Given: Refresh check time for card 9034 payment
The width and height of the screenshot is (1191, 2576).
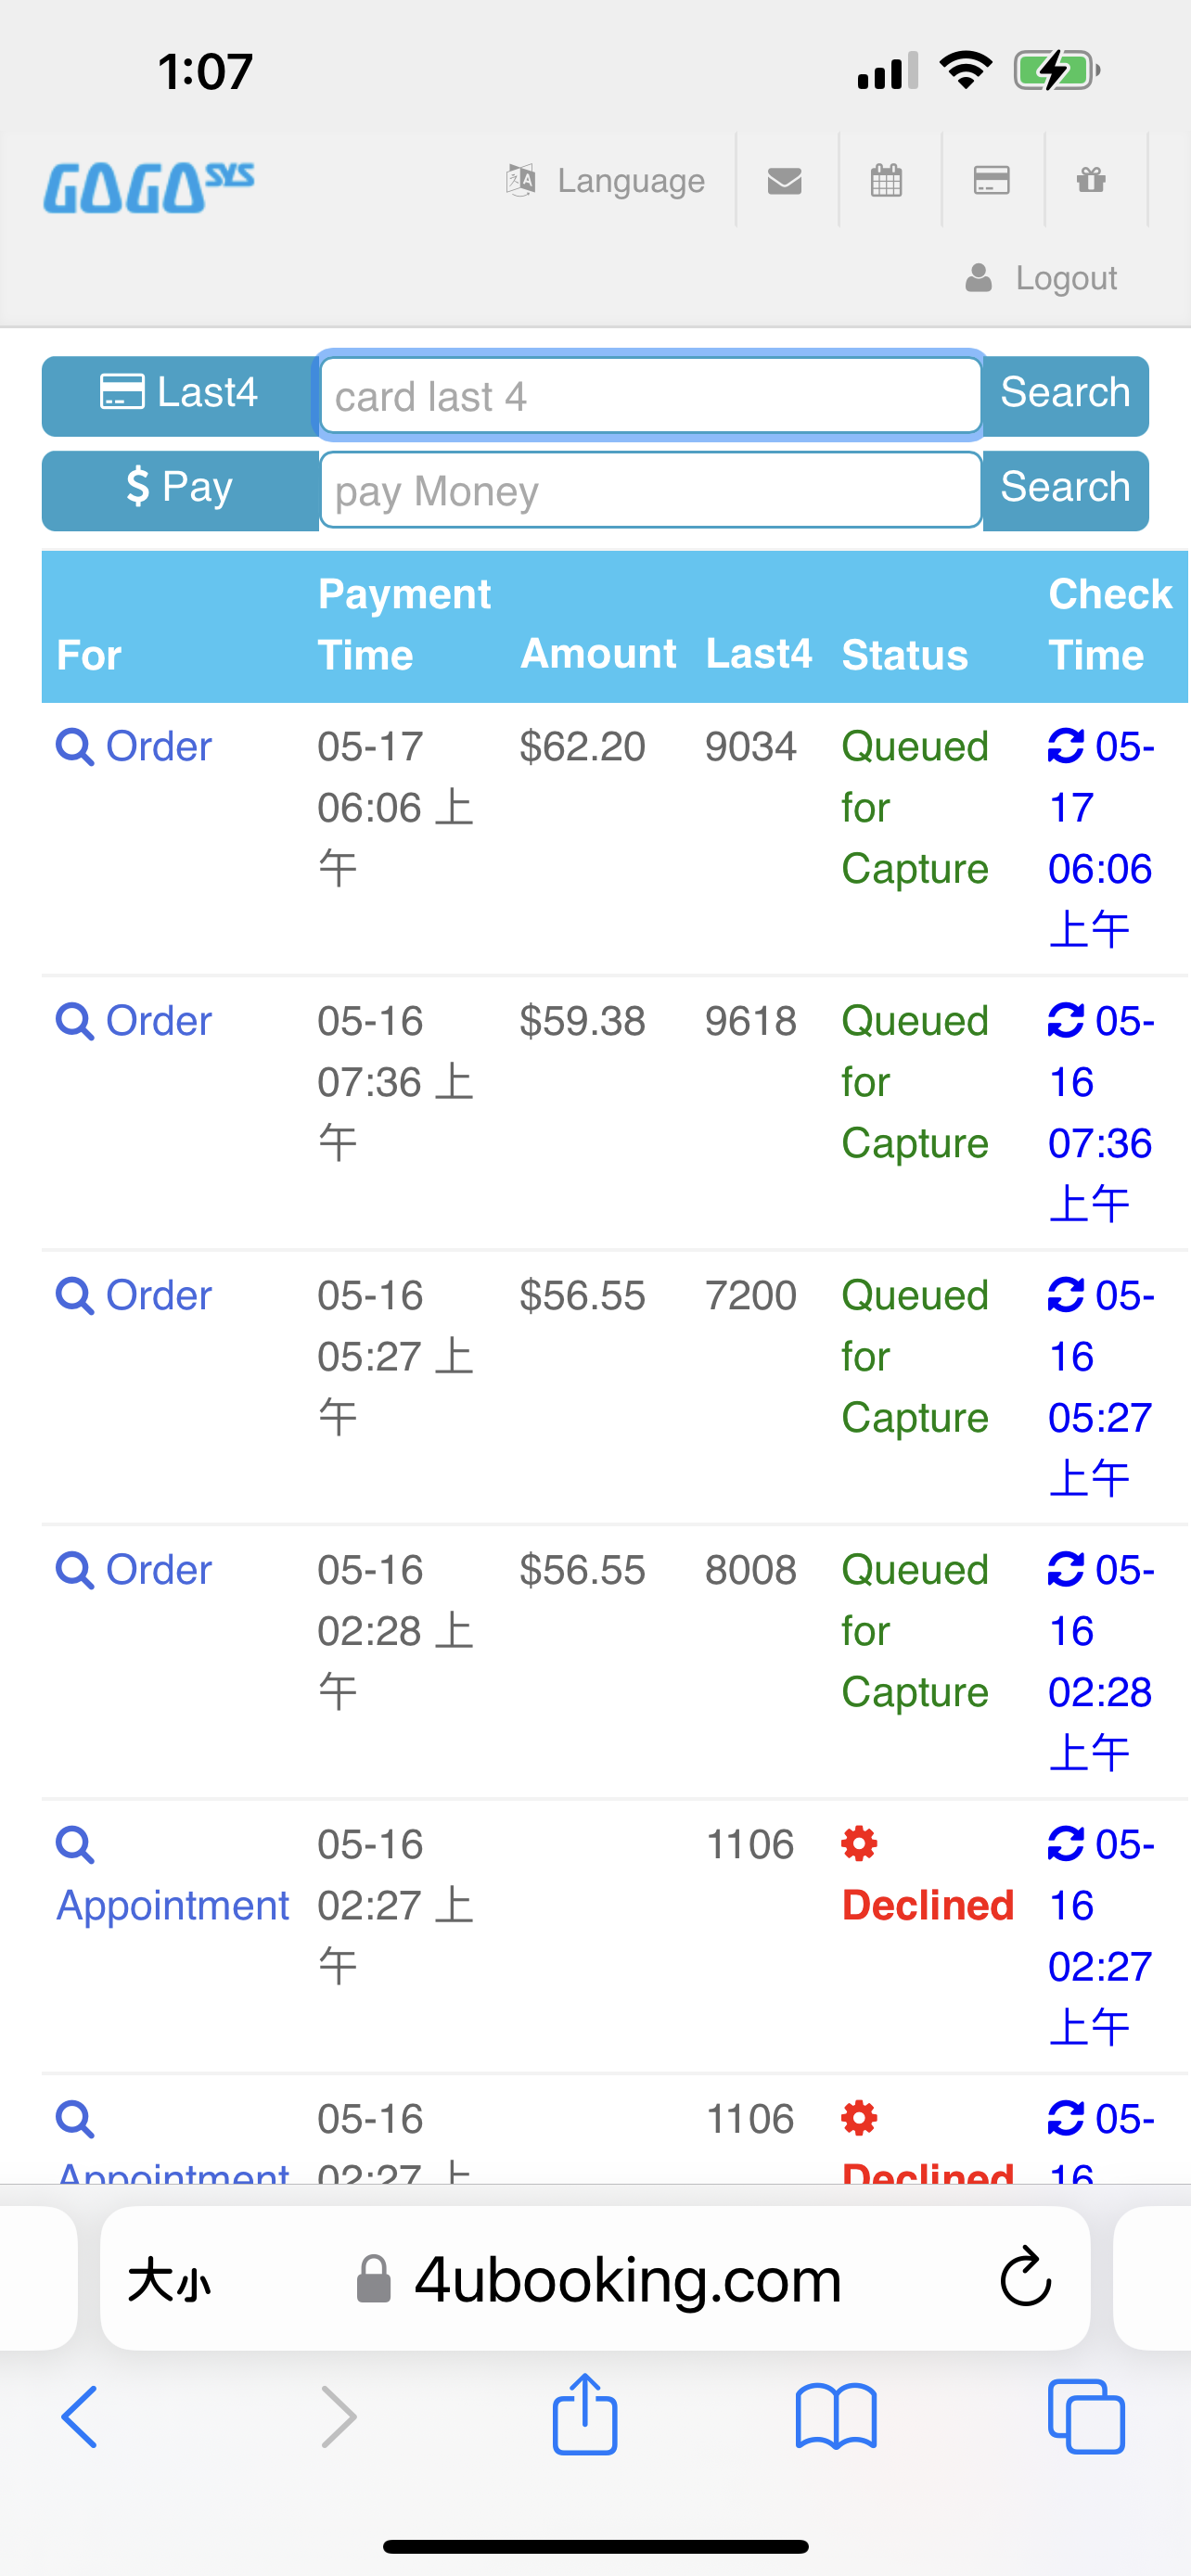Looking at the screenshot, I should point(1065,745).
